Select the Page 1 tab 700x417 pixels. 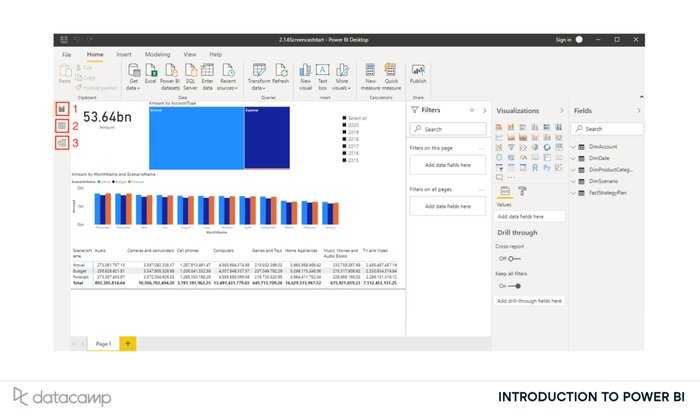[103, 344]
